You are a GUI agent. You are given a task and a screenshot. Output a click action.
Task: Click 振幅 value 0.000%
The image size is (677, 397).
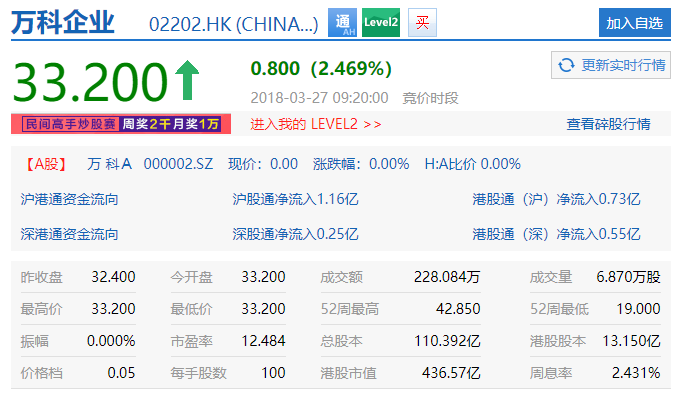tap(111, 341)
